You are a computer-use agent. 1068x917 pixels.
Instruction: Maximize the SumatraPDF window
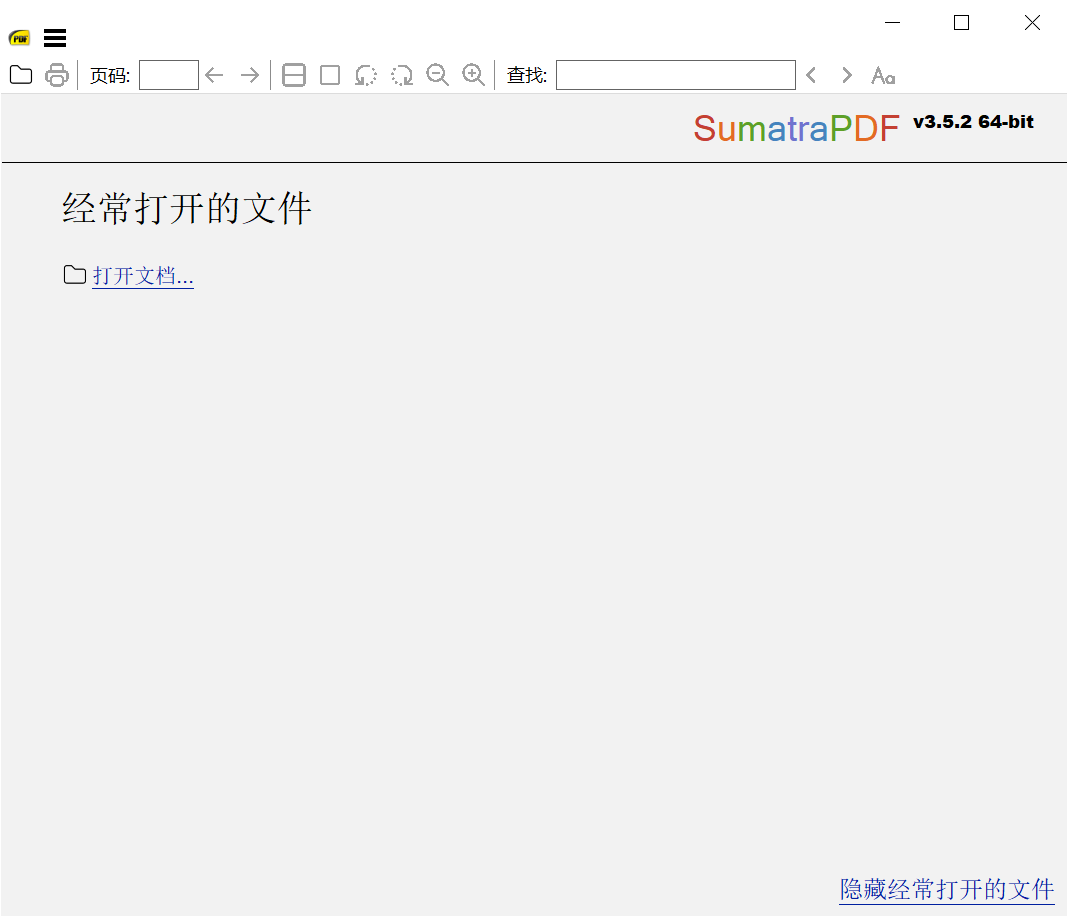click(961, 22)
